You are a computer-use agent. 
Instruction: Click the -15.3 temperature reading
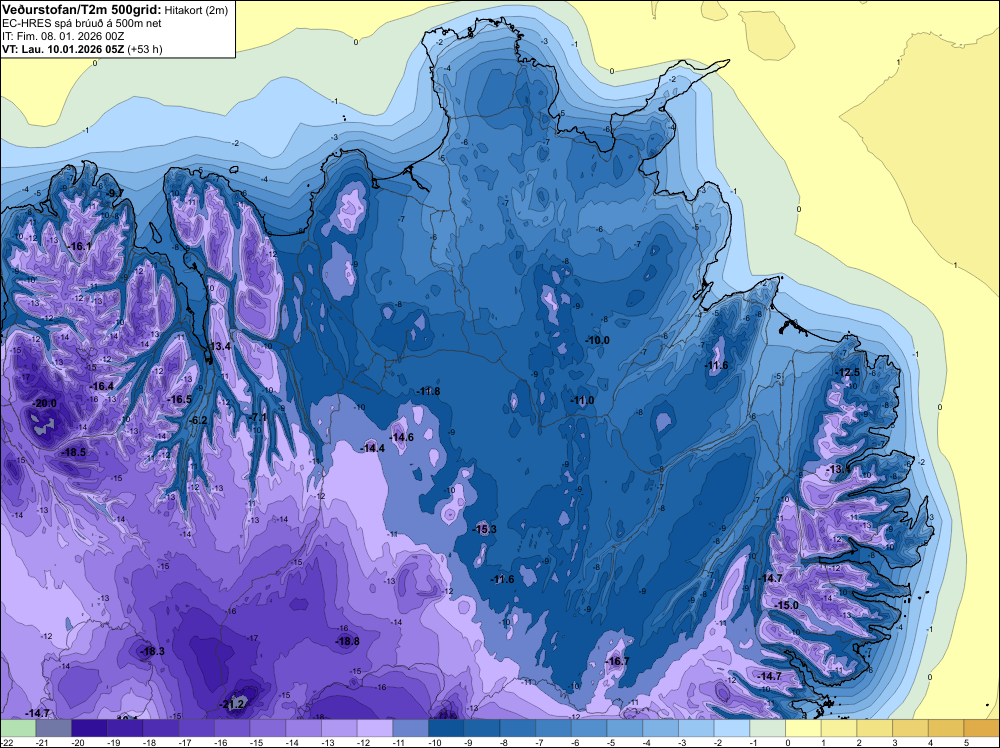pyautogui.click(x=484, y=529)
